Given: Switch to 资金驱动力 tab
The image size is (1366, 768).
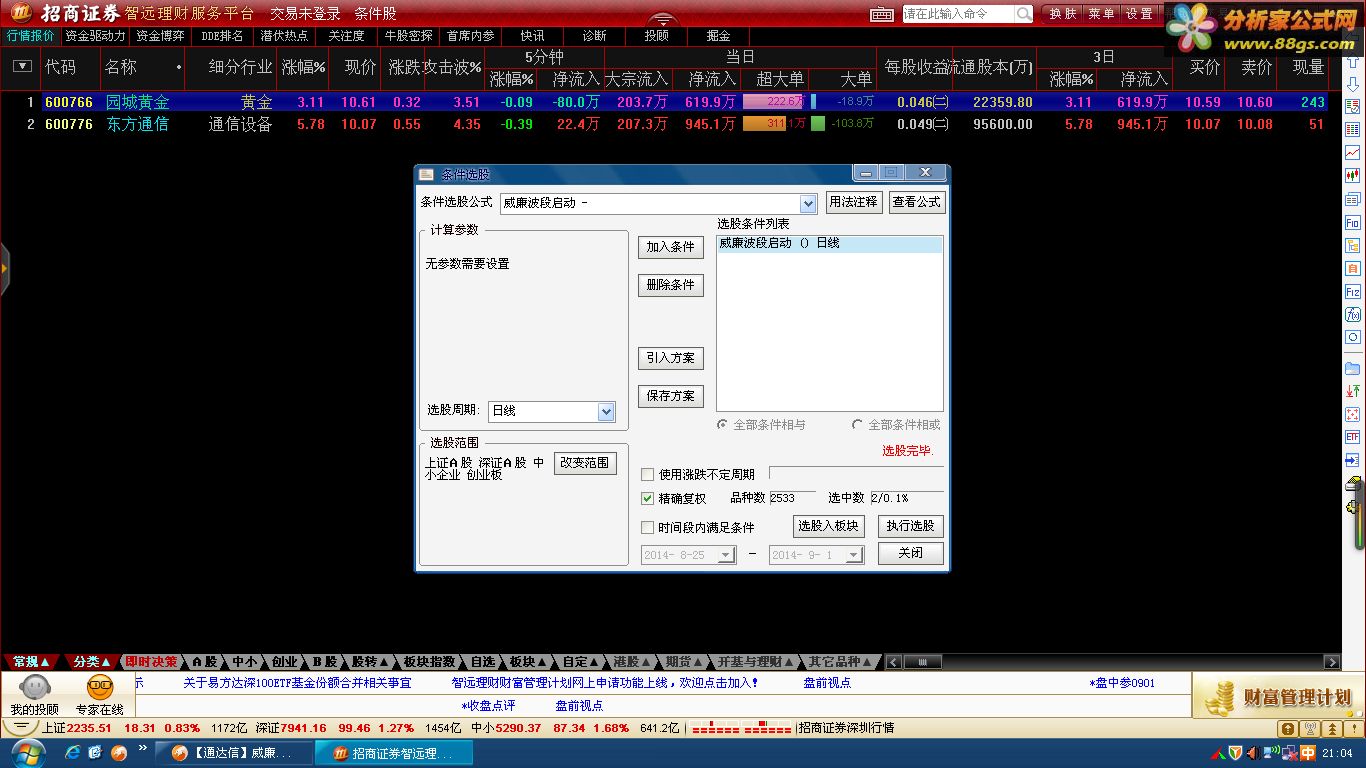Looking at the screenshot, I should (95, 35).
